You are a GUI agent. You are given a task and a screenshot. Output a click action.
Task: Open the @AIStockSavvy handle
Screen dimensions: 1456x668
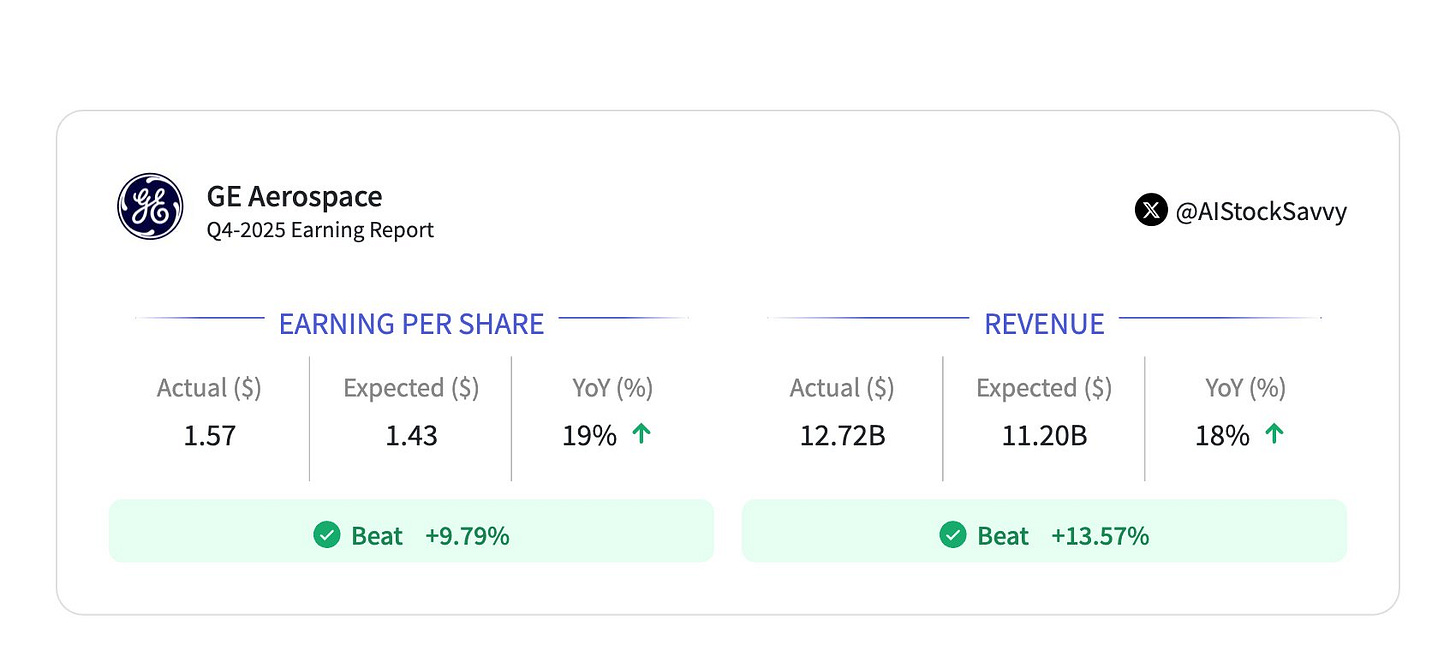point(1261,212)
